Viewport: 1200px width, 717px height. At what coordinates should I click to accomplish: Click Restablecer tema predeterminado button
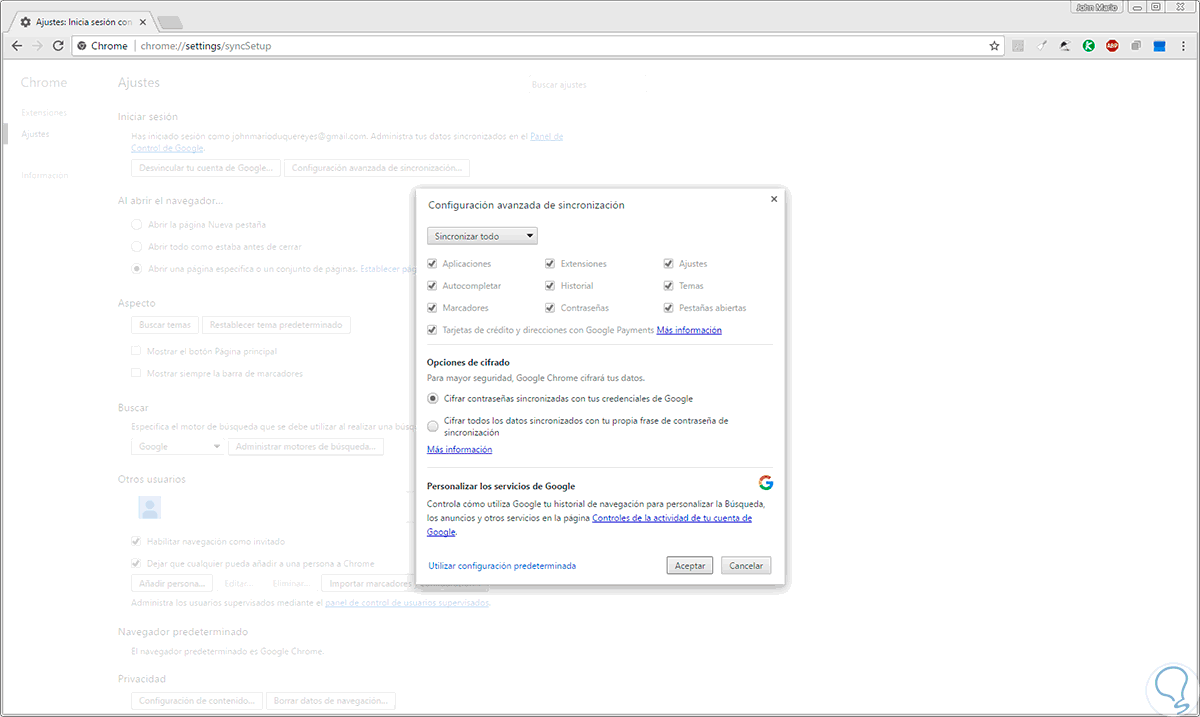[276, 325]
